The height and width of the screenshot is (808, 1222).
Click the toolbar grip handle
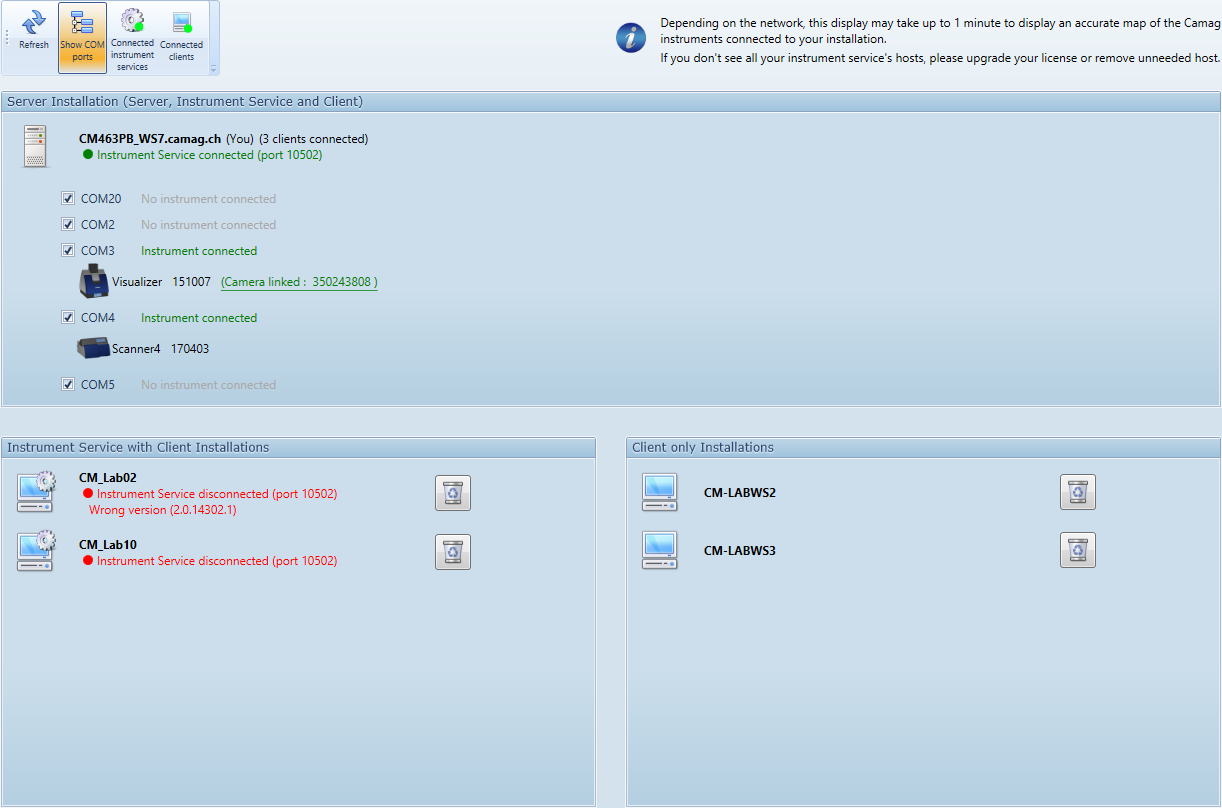7,38
